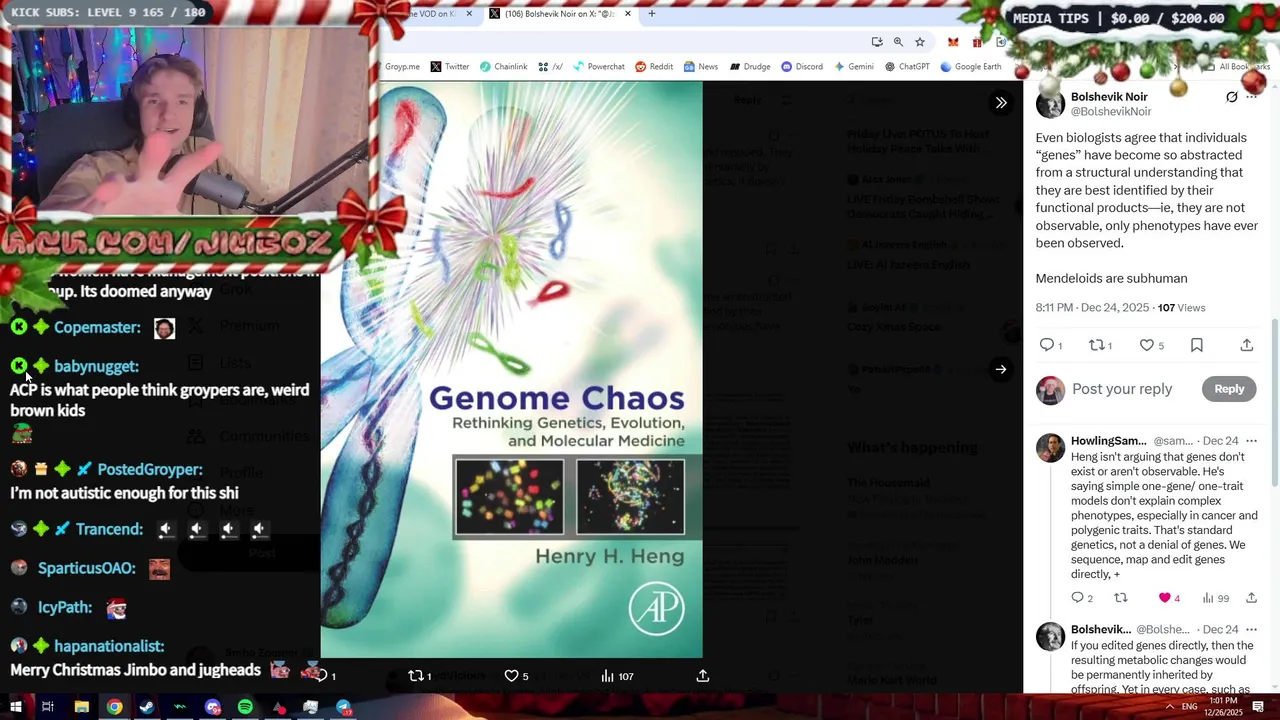Open Chrome from the taskbar

(115, 707)
